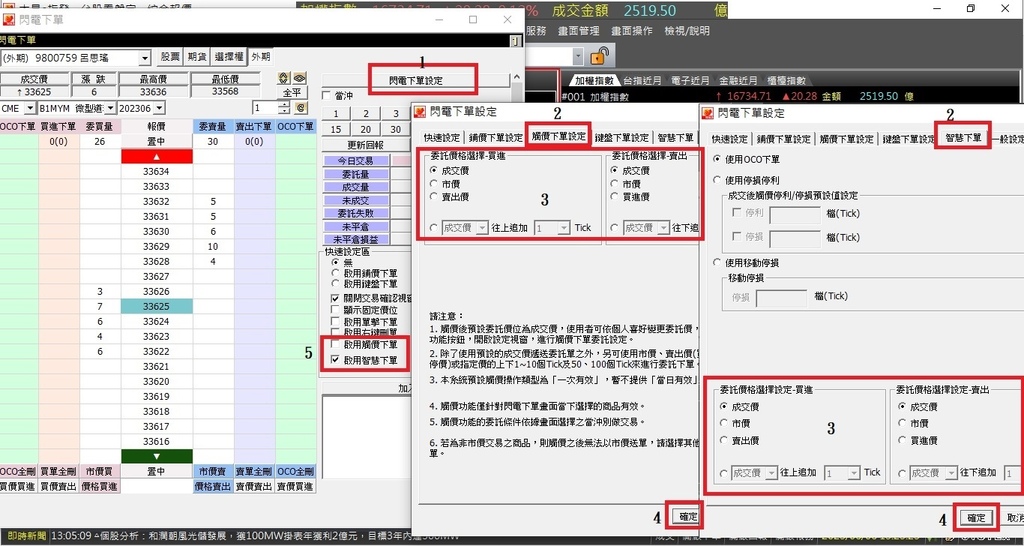1024x546 pixels.
Task: Click the @ icon beside the quantity spinner
Action: tap(301, 108)
